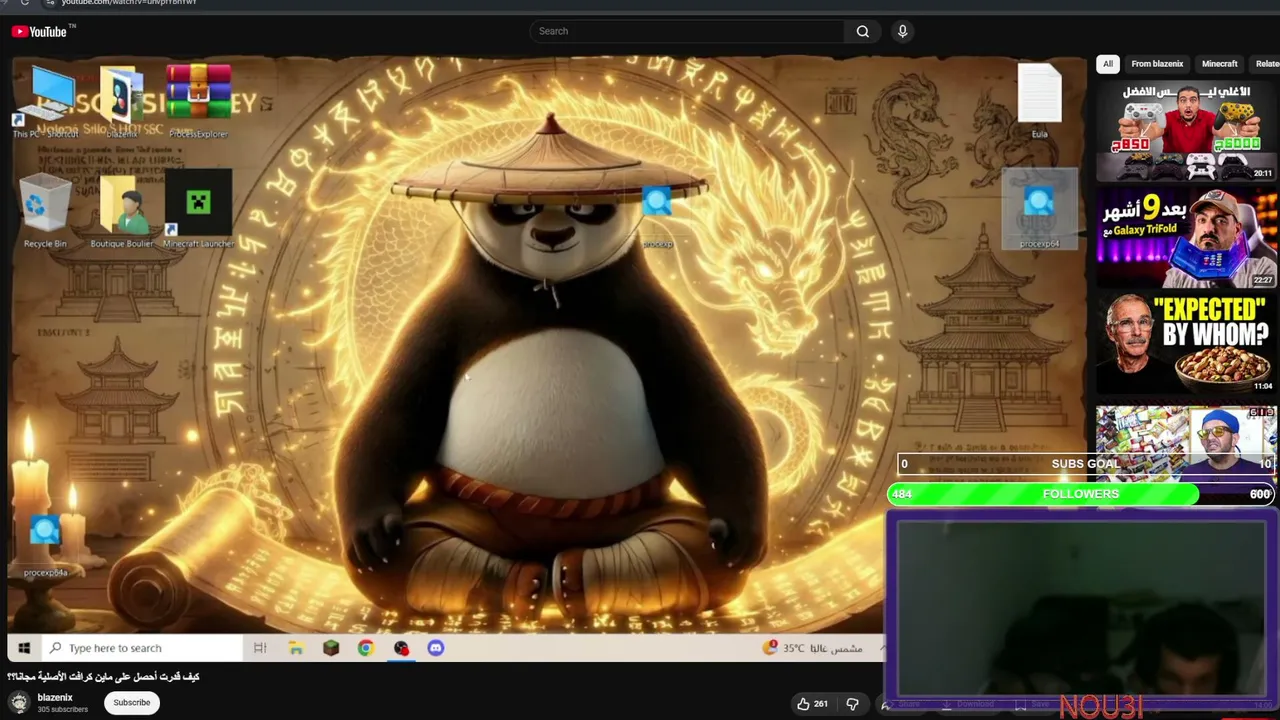1280x720 pixels.
Task: Dislike the video with the thumbs-down icon
Action: coord(852,704)
